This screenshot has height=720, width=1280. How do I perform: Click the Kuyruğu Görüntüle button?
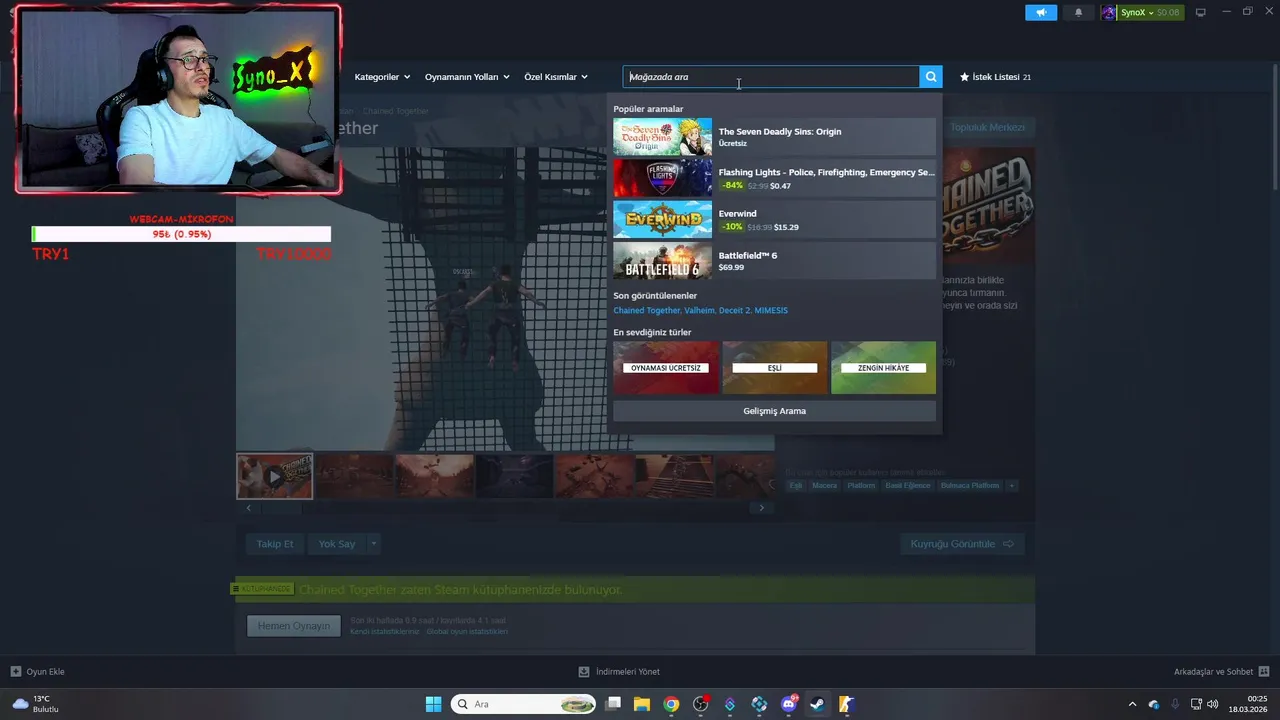(x=962, y=544)
